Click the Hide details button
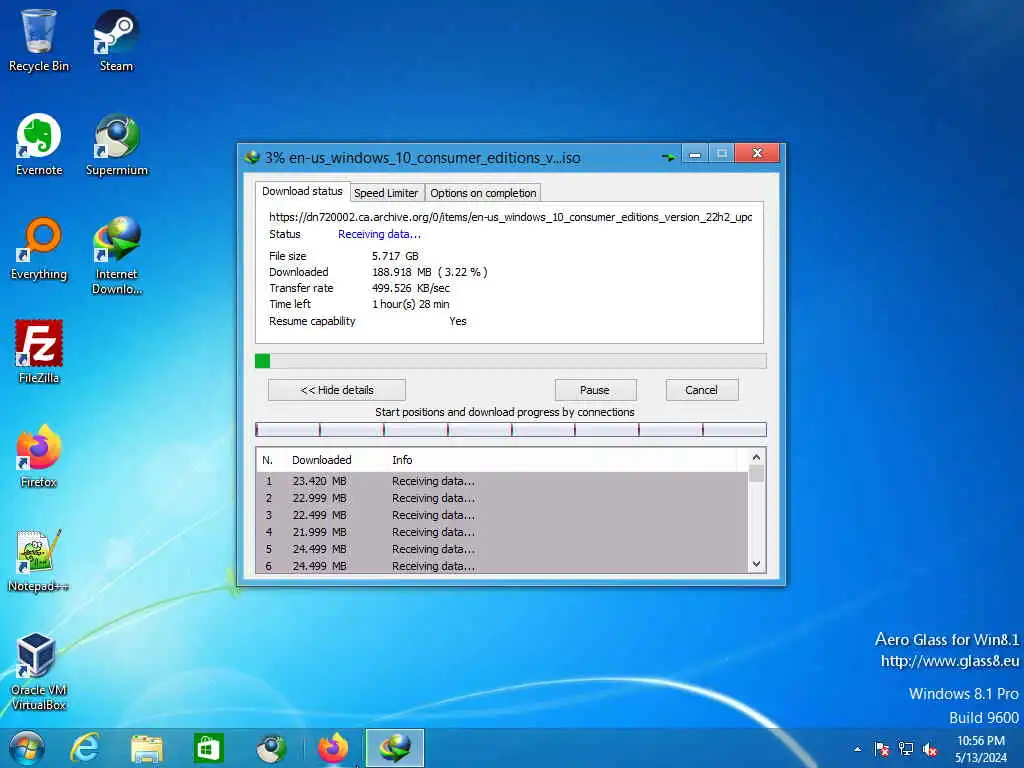1024x768 pixels. pyautogui.click(x=337, y=390)
